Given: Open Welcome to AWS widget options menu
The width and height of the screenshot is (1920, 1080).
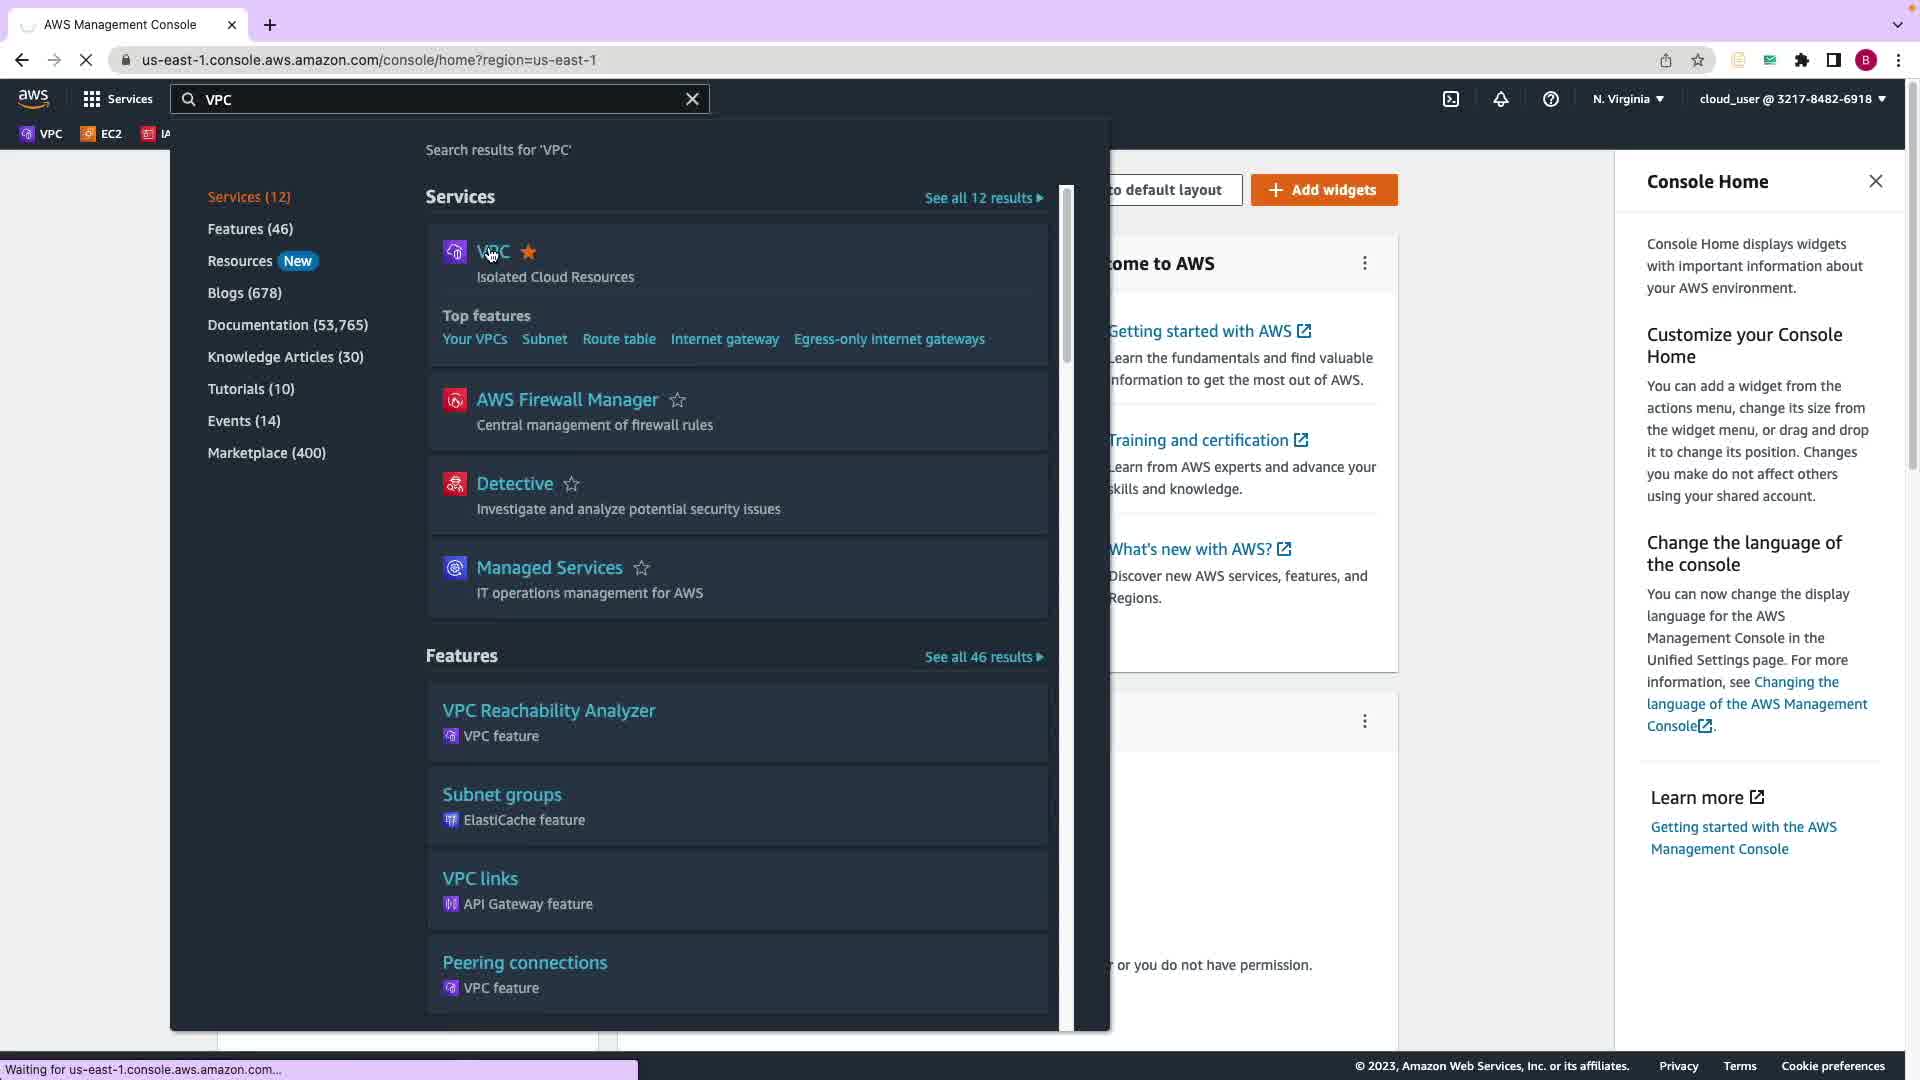Looking at the screenshot, I should [1365, 263].
